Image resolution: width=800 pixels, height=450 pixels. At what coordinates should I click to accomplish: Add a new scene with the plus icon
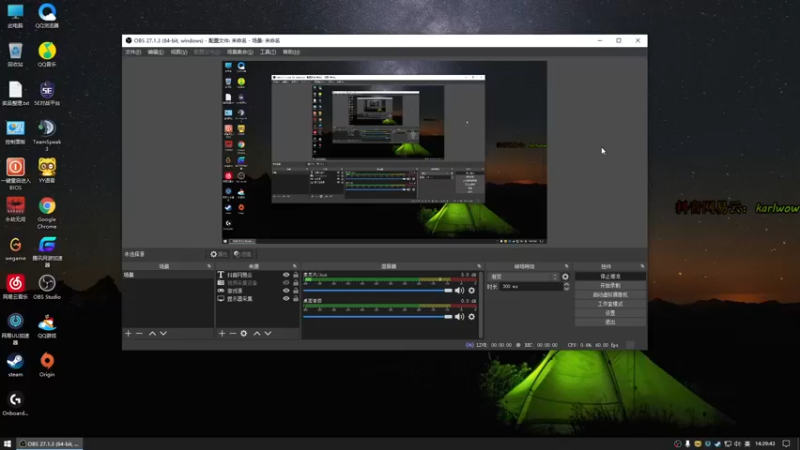coord(128,333)
